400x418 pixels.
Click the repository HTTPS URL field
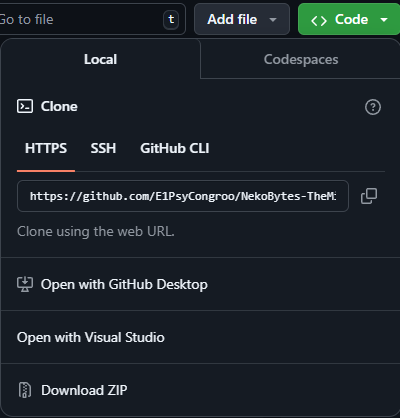click(183, 196)
